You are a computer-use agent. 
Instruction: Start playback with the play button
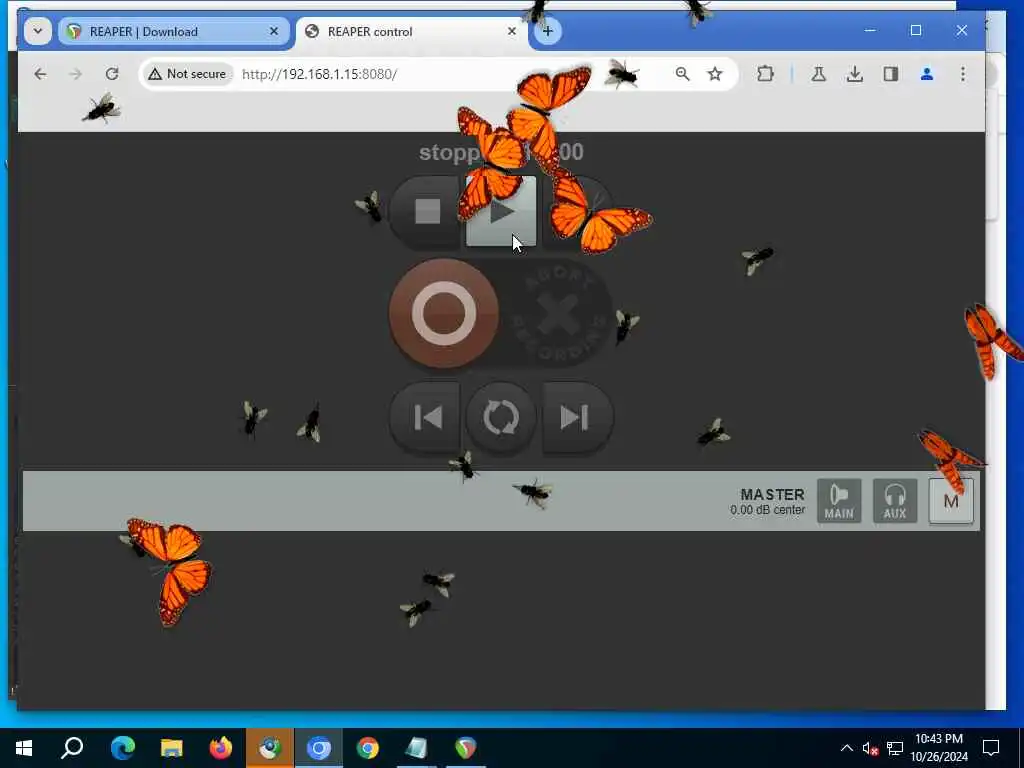[501, 212]
